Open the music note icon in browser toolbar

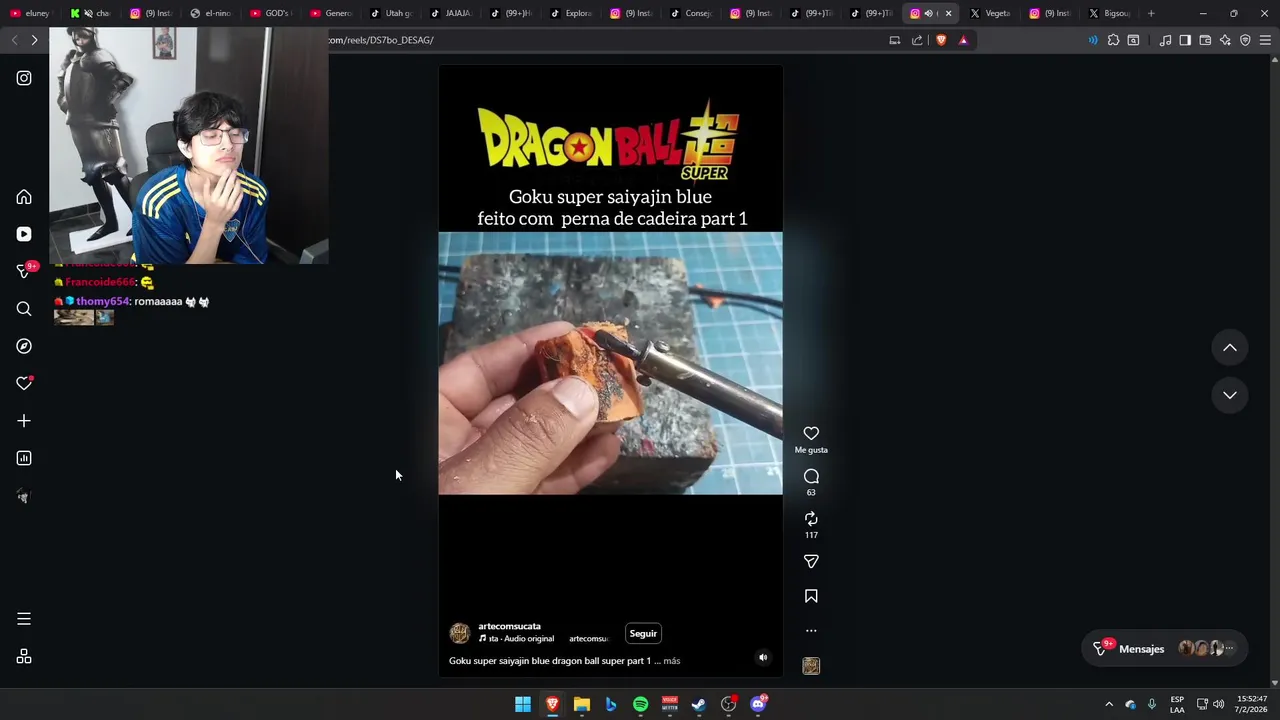tap(1165, 40)
